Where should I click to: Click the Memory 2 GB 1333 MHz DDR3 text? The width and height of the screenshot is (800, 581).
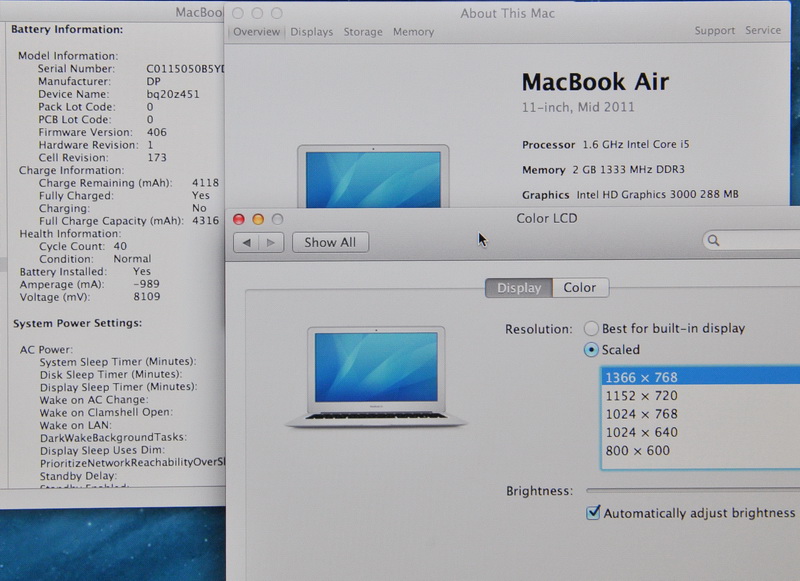point(603,169)
